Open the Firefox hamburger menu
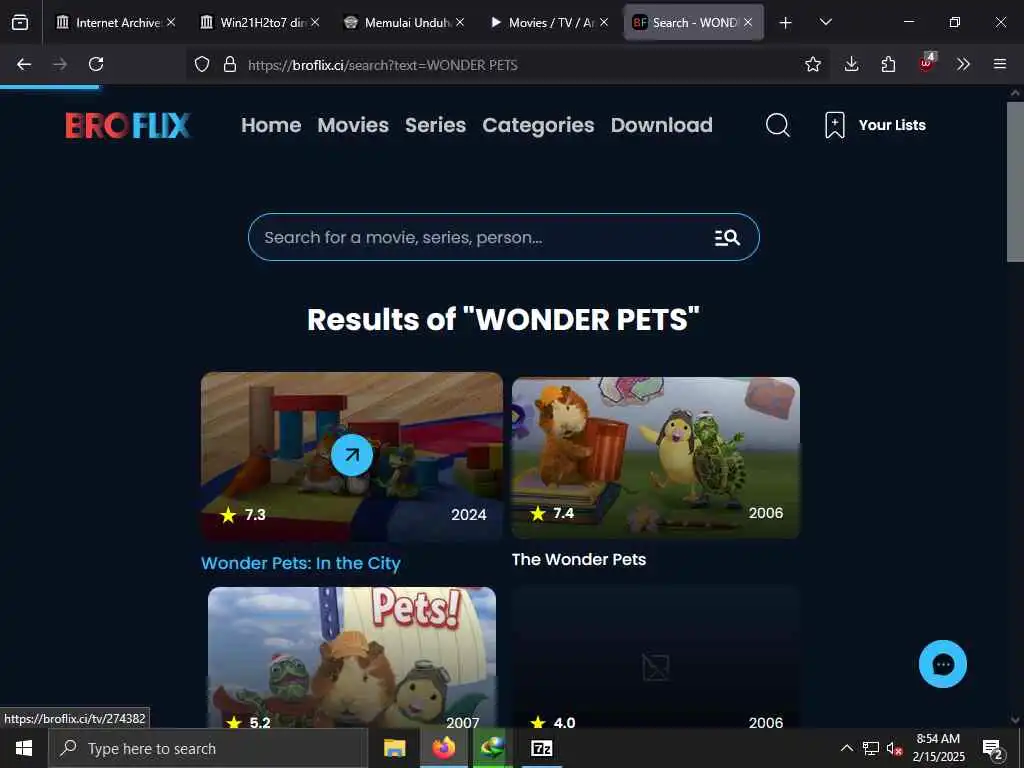Viewport: 1024px width, 768px height. point(1000,64)
